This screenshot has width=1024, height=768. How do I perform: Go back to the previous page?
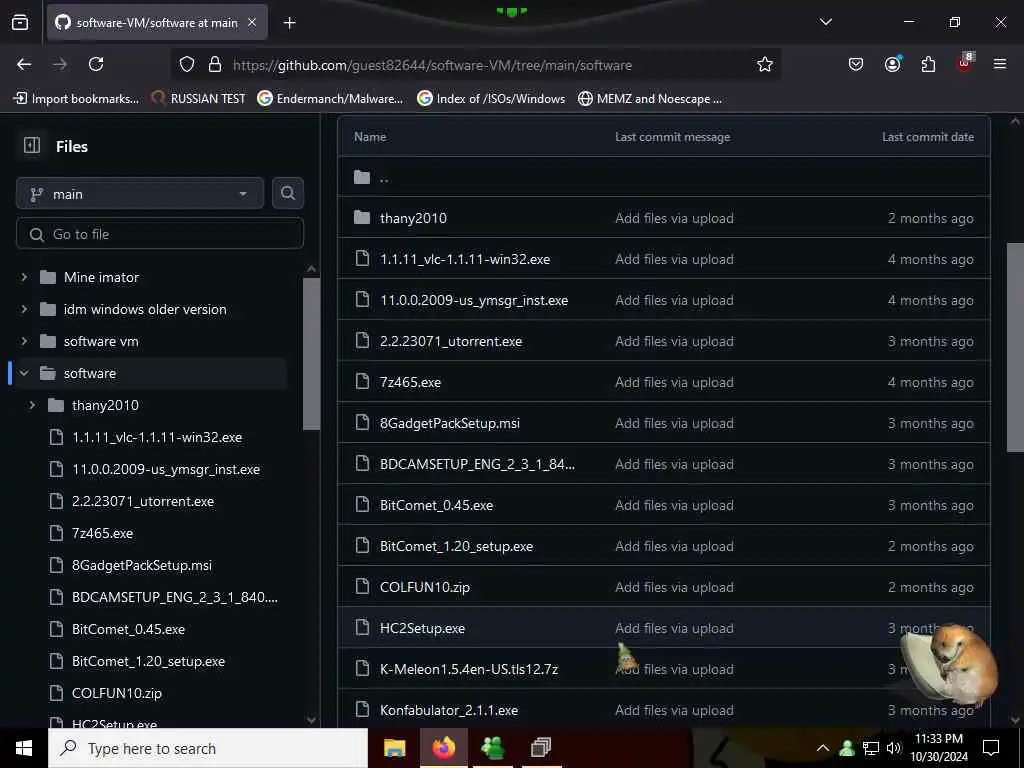(x=24, y=64)
